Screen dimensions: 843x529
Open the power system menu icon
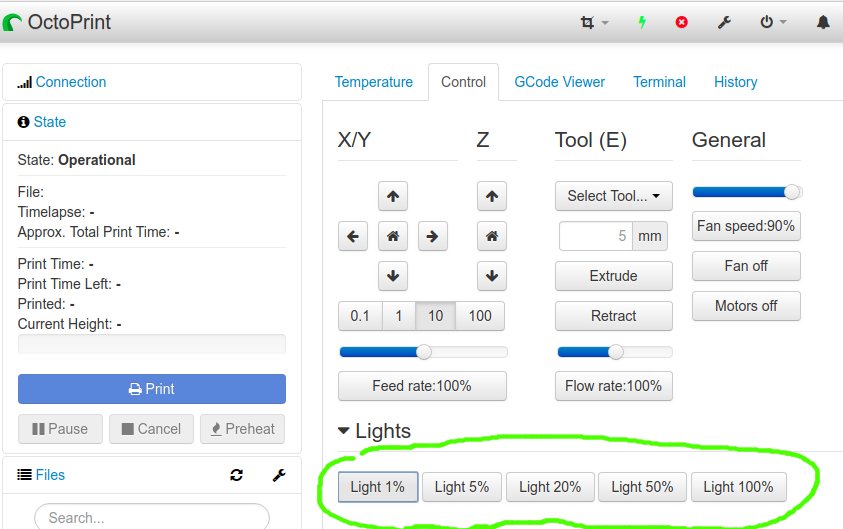[773, 22]
